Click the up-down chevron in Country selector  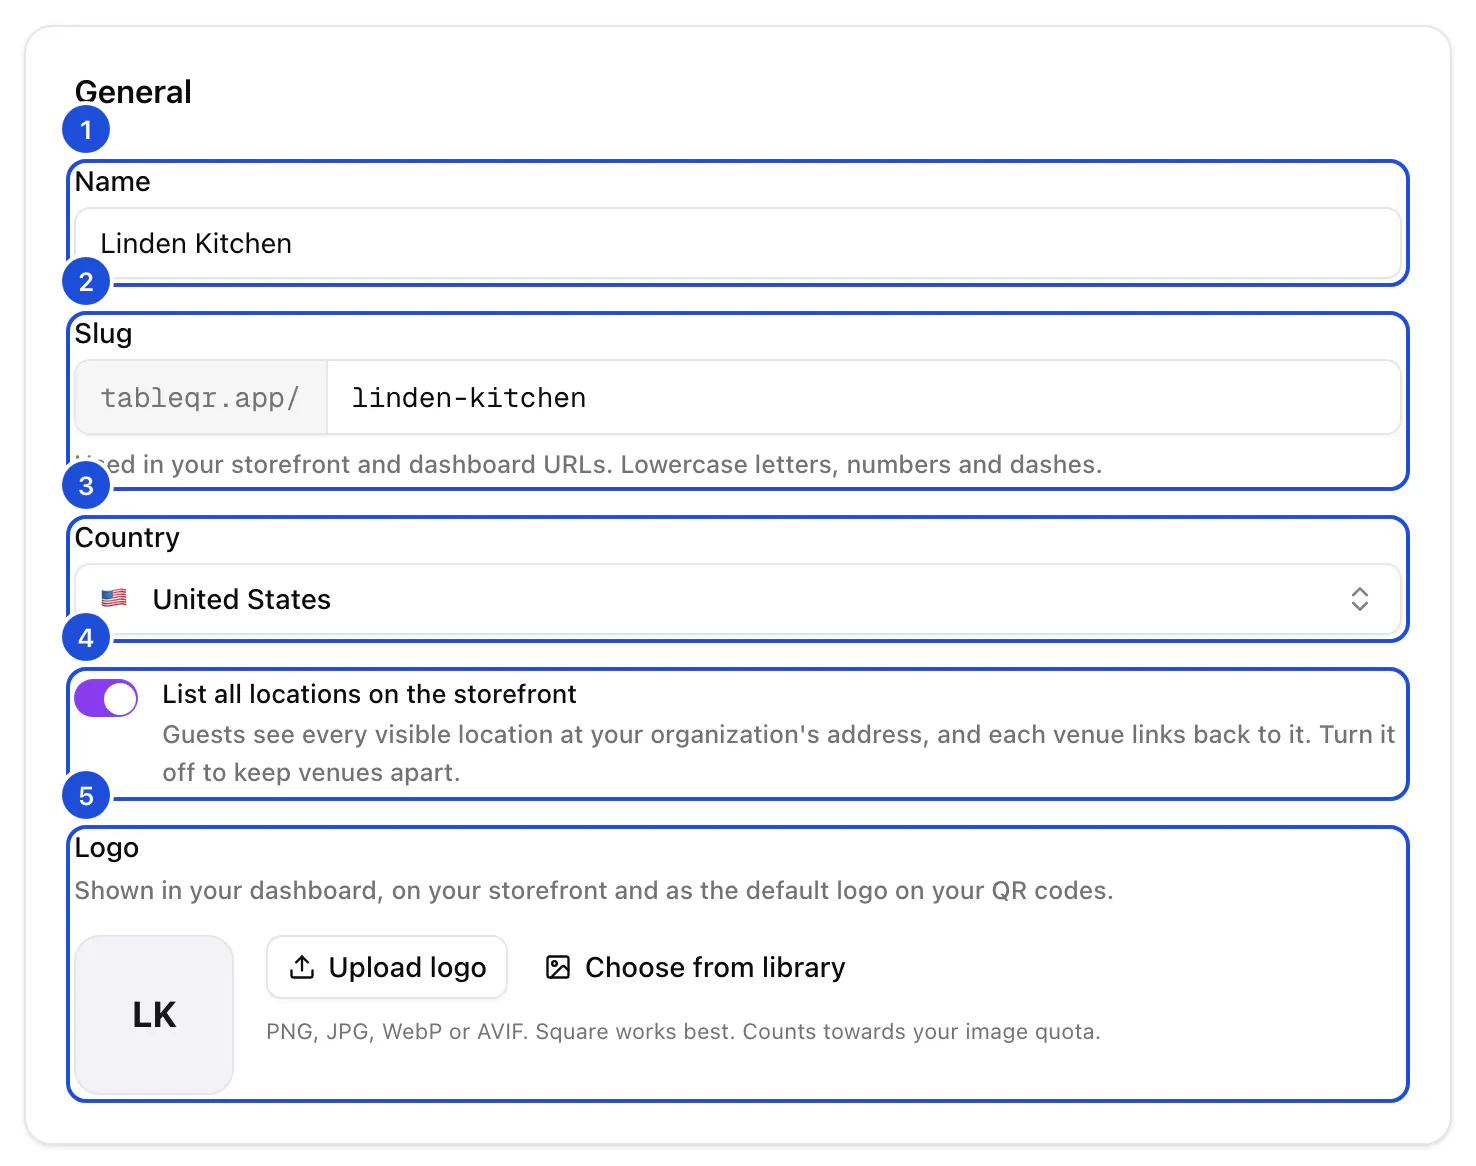click(x=1359, y=599)
